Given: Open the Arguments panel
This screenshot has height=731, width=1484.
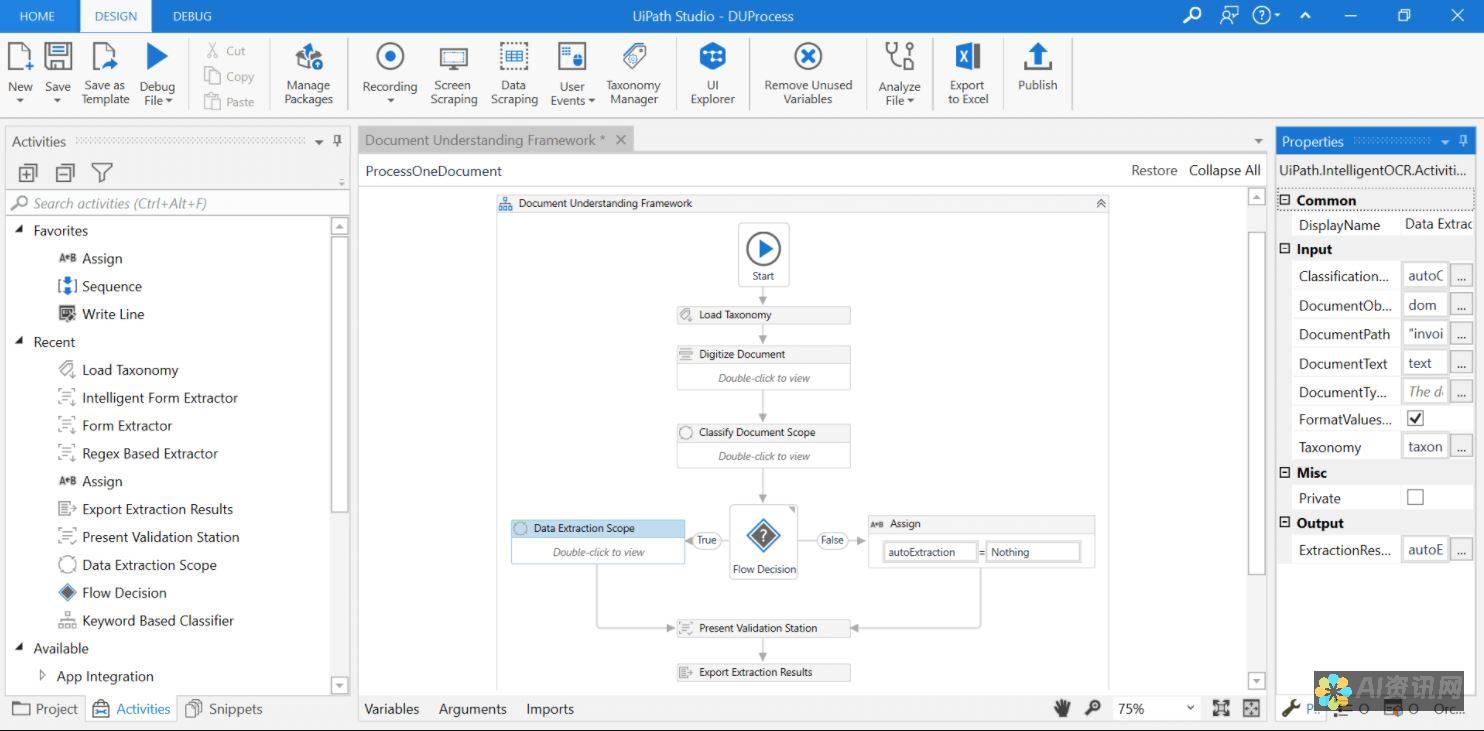Looking at the screenshot, I should click(x=472, y=708).
